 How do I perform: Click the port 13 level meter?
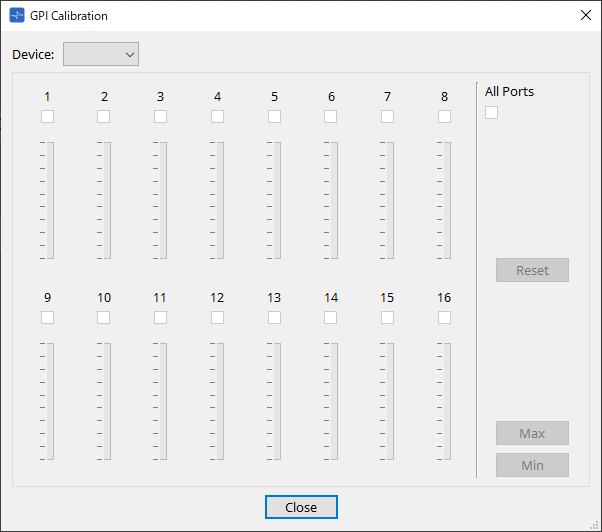pos(274,401)
